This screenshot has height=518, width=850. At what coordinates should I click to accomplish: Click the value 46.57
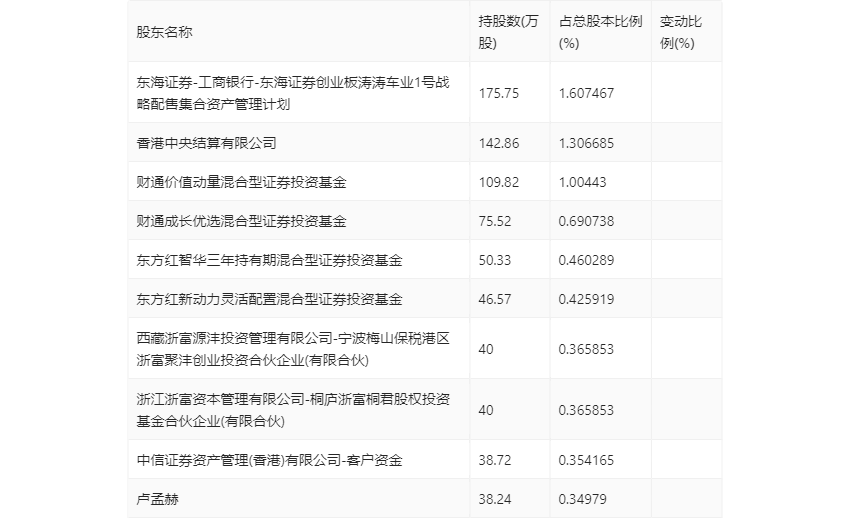coord(494,299)
